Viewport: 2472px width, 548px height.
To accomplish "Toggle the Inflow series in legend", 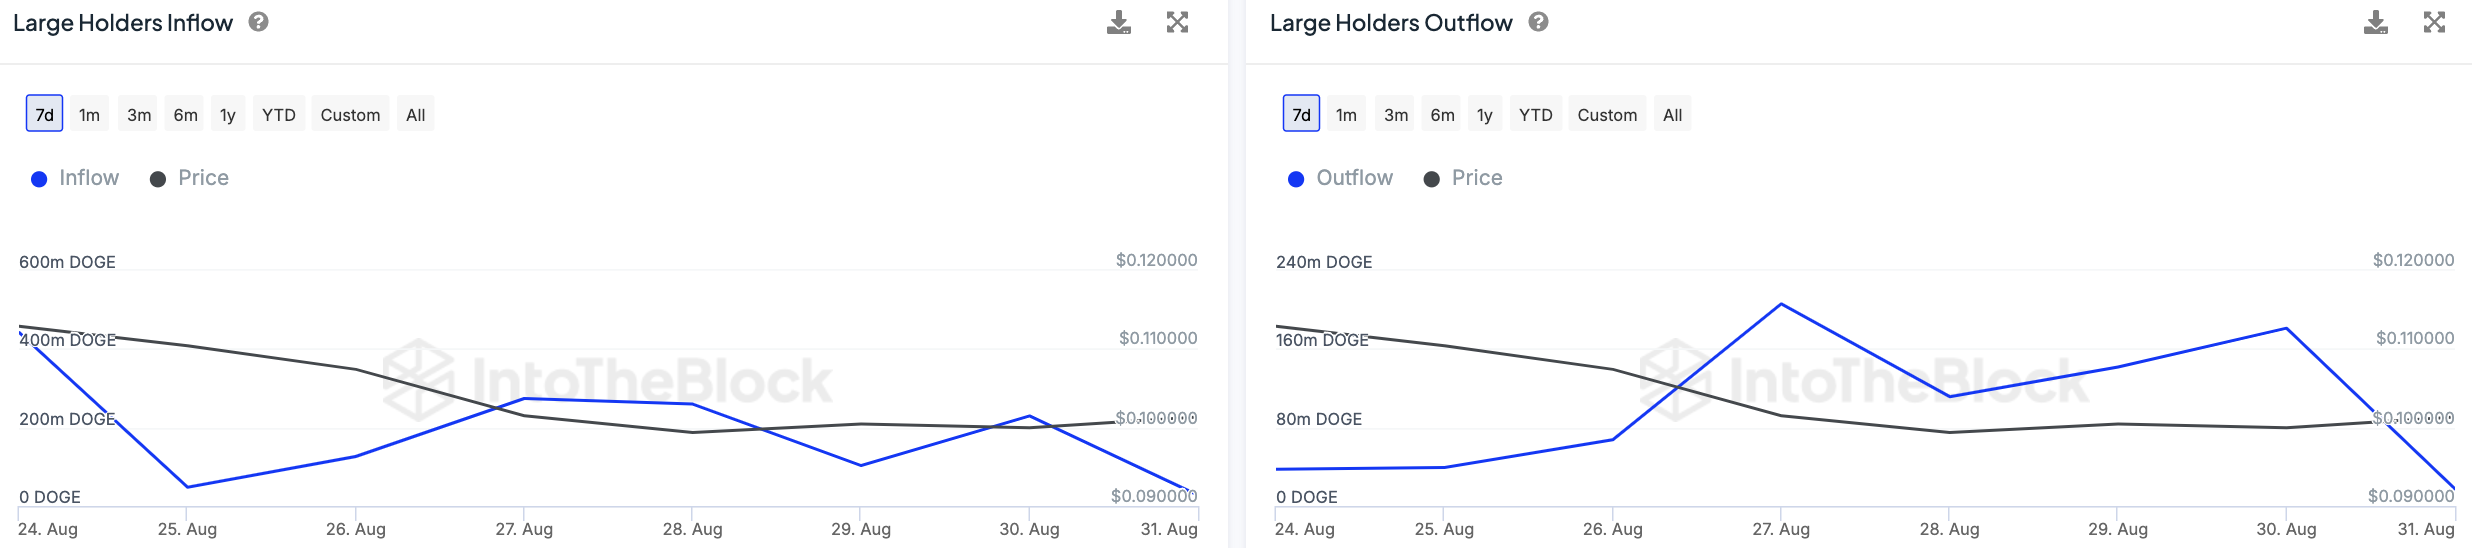I will [x=75, y=178].
